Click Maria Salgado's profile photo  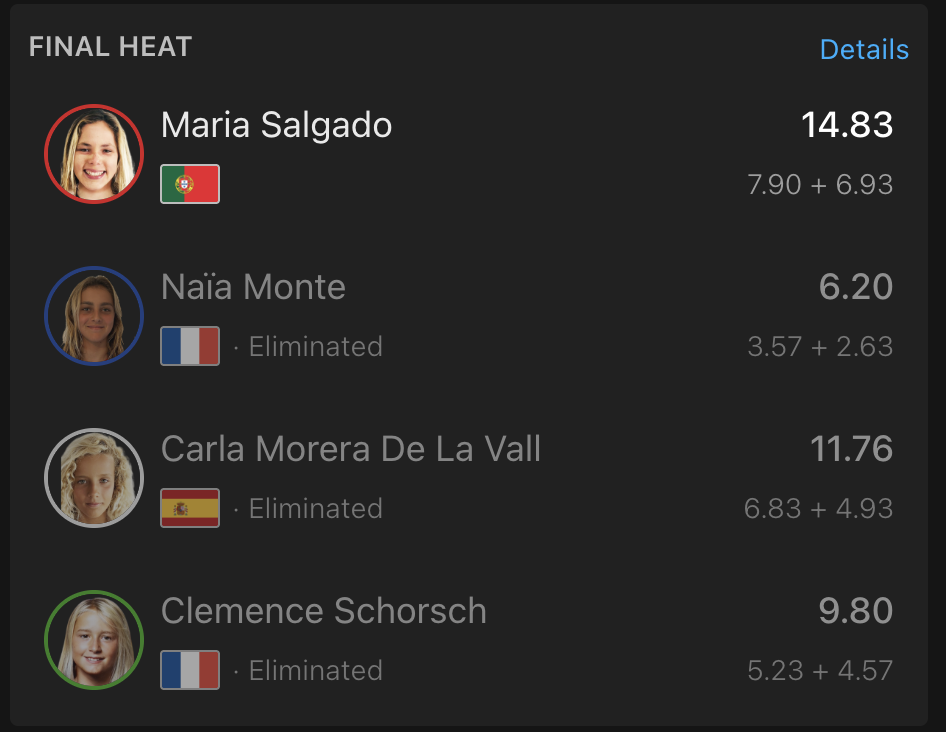pyautogui.click(x=94, y=154)
